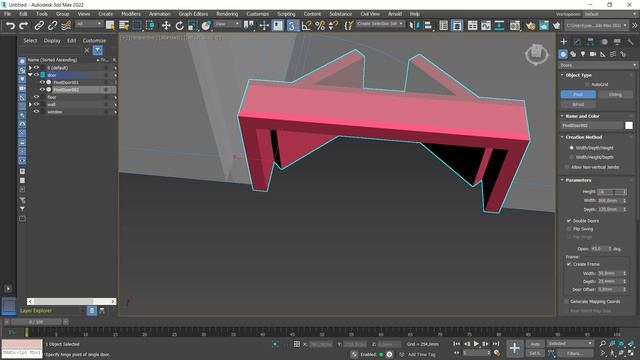640x360 pixels.
Task: Click the Render Production teapot icon
Action: pos(556,26)
